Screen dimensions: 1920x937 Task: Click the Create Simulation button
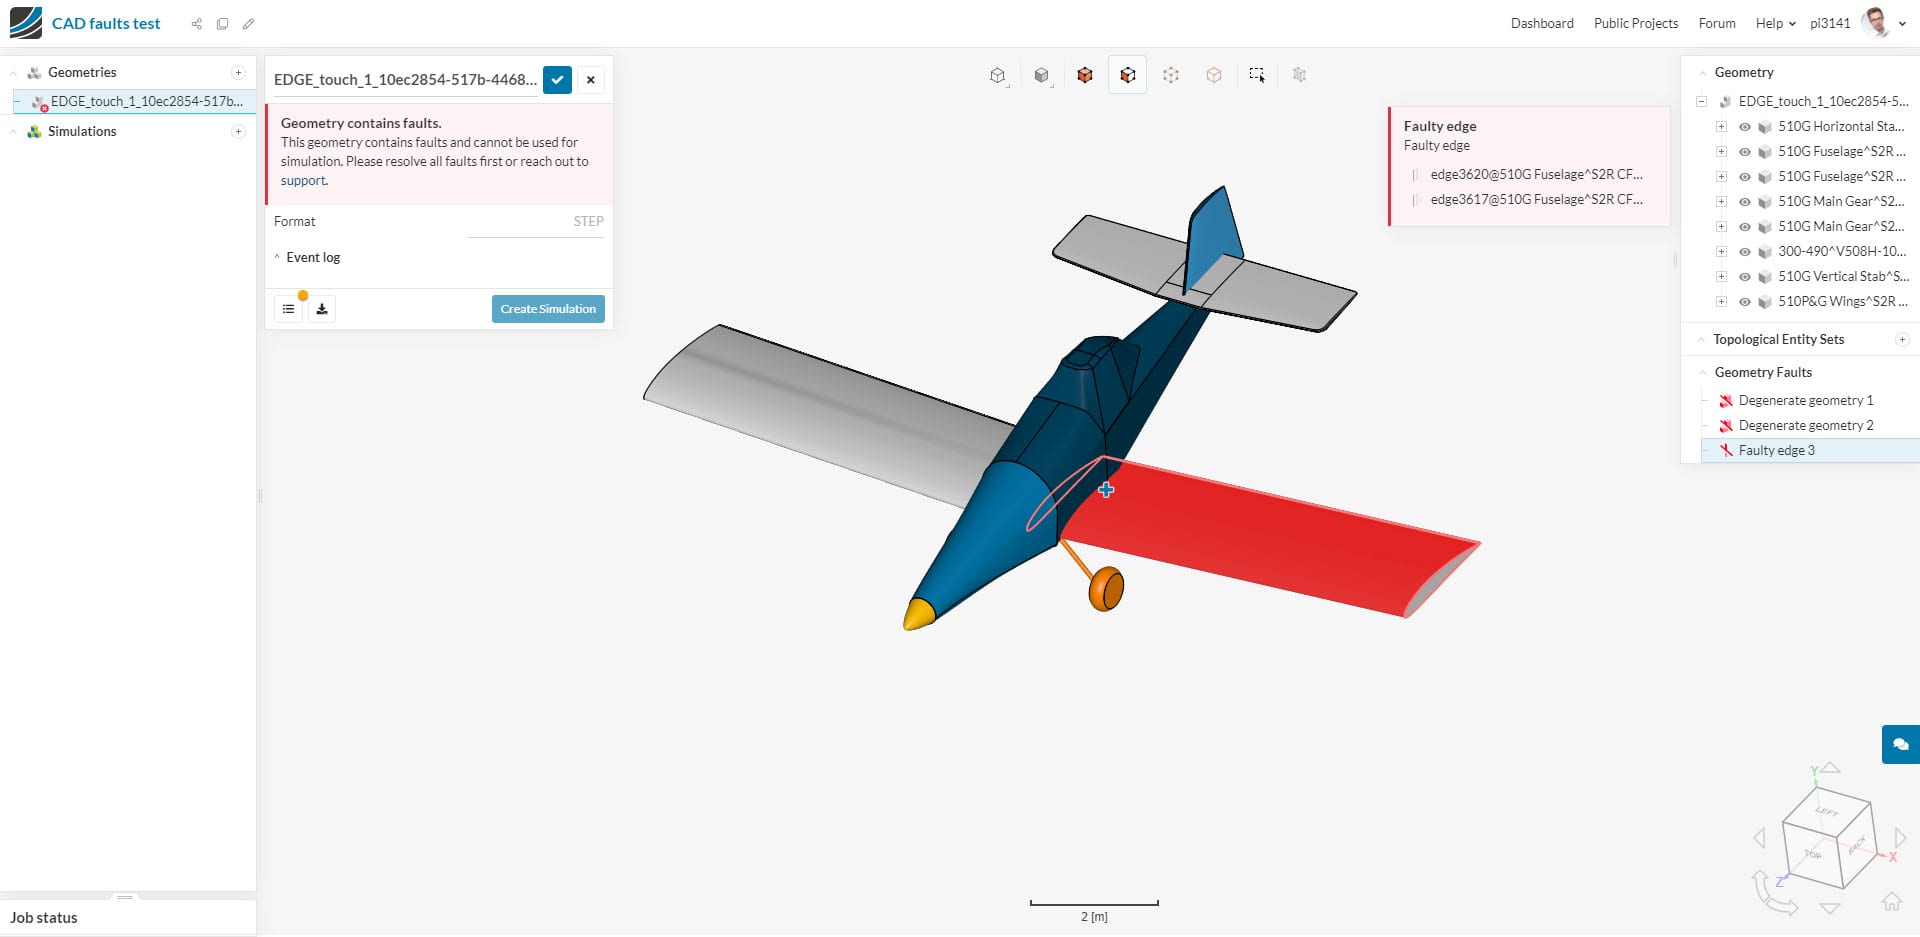(547, 308)
